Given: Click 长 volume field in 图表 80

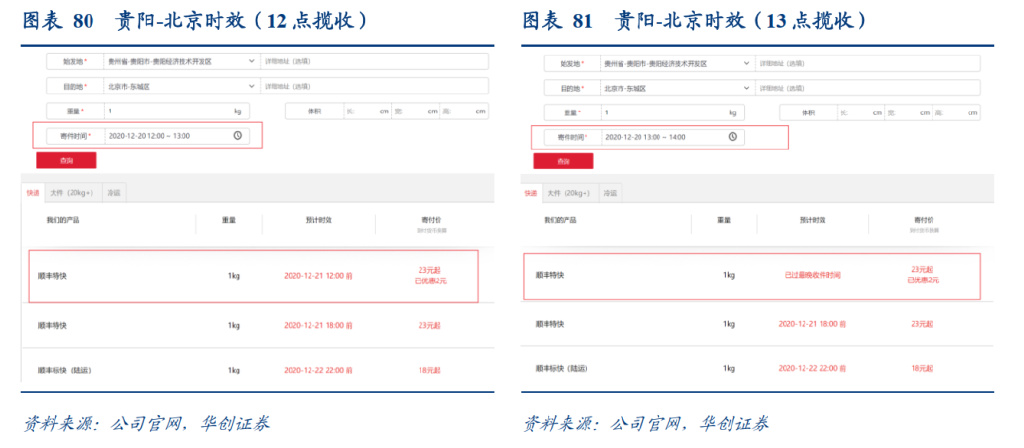Looking at the screenshot, I should 366,111.
